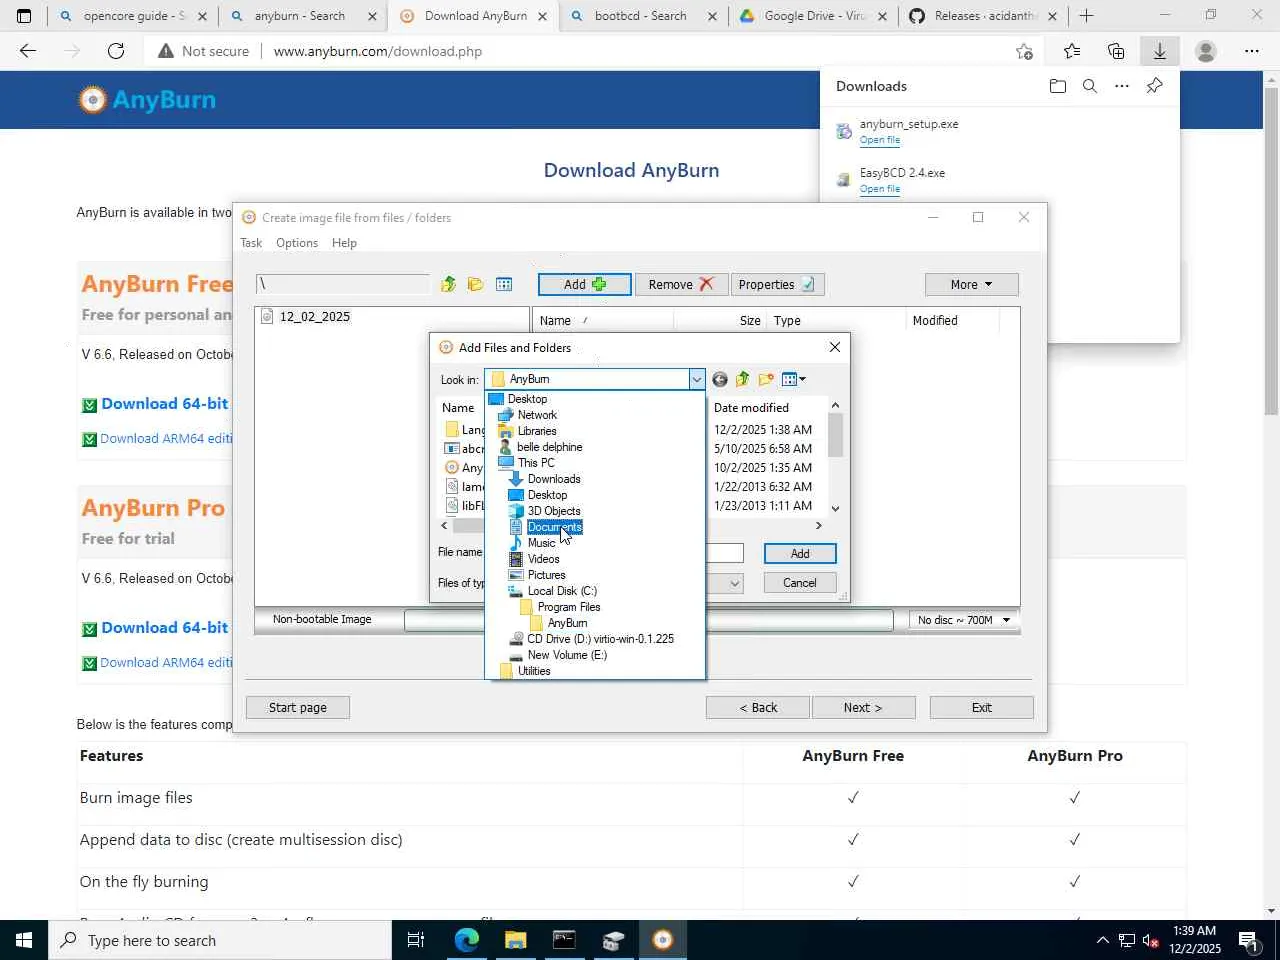Click the < Back button

pos(758,708)
